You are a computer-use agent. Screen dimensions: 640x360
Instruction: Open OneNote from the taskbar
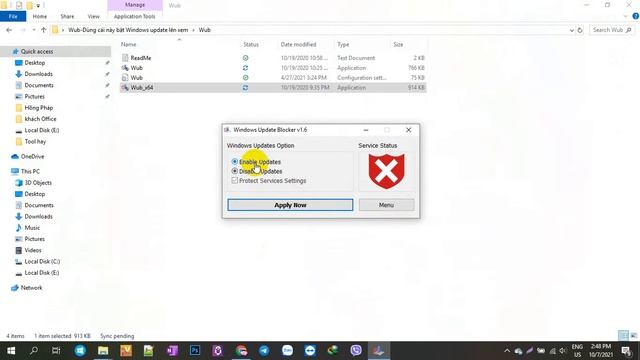(172, 351)
